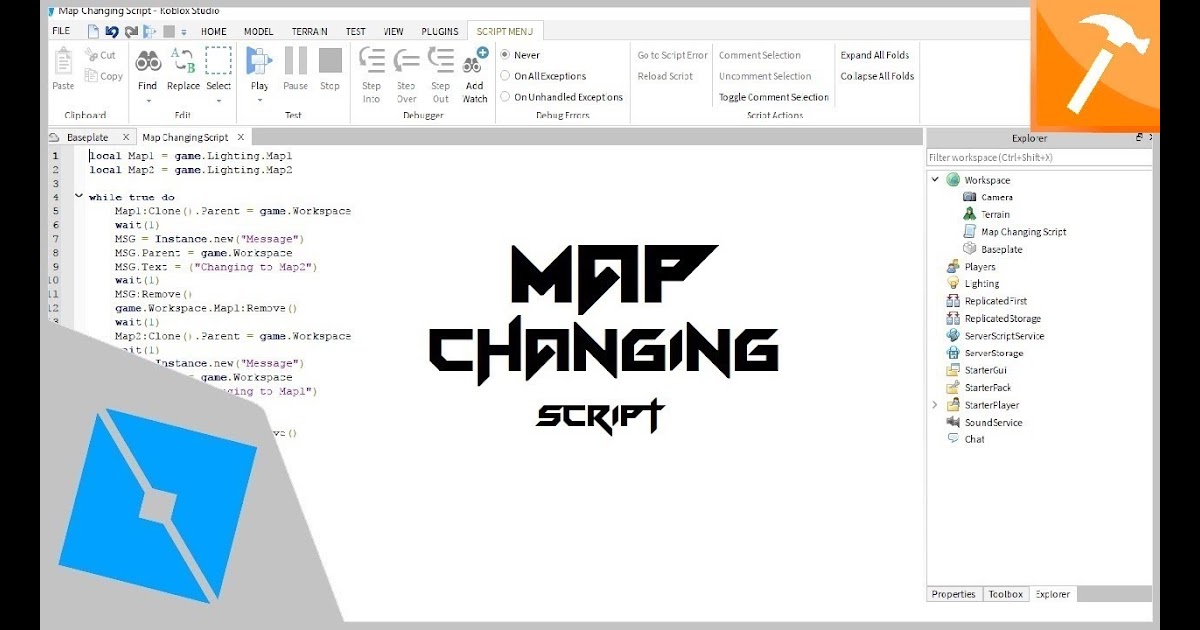The image size is (1200, 630).
Task: Click the Step Over debugger icon
Action: point(406,61)
